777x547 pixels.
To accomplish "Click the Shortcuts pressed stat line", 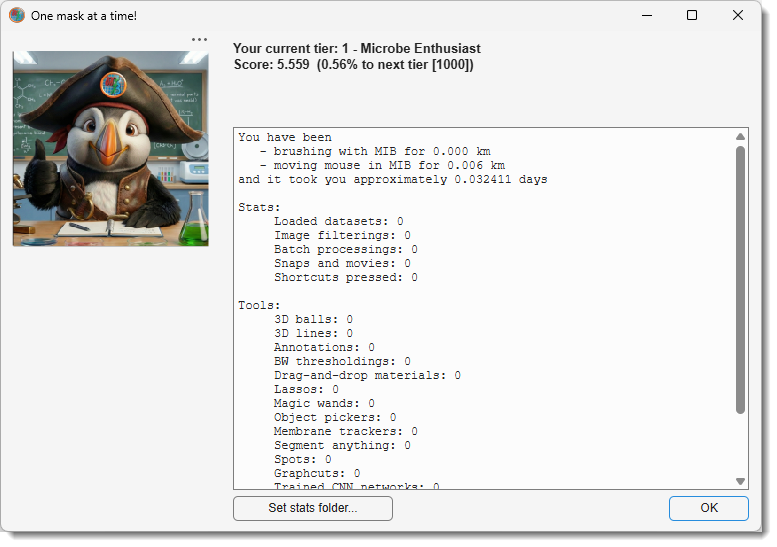I will point(346,277).
